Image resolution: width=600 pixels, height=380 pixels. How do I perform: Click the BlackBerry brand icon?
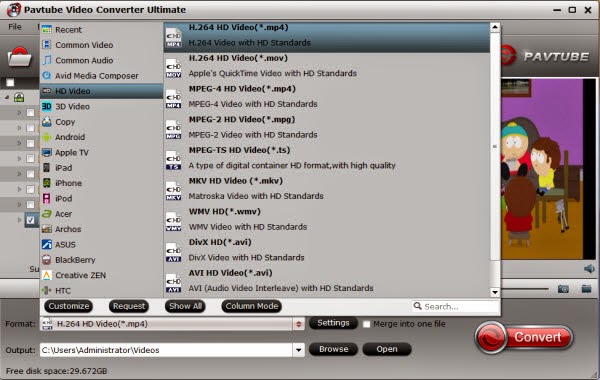pos(47,259)
